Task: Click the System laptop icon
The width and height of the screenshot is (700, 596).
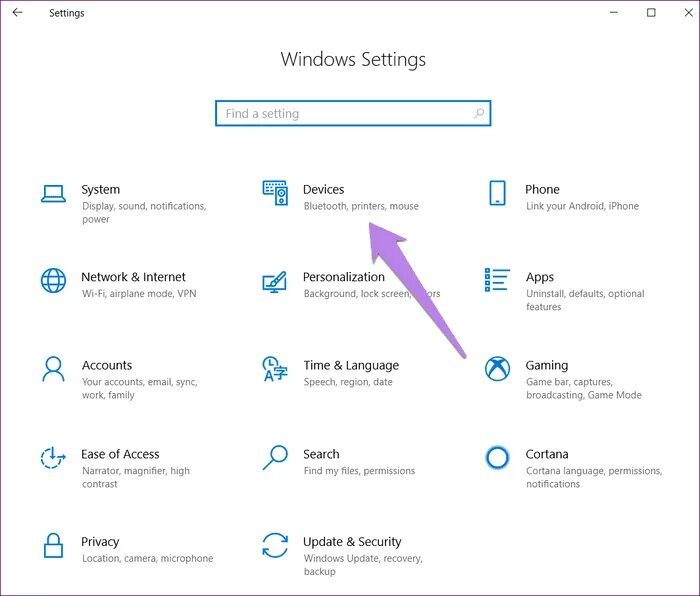Action: point(54,194)
